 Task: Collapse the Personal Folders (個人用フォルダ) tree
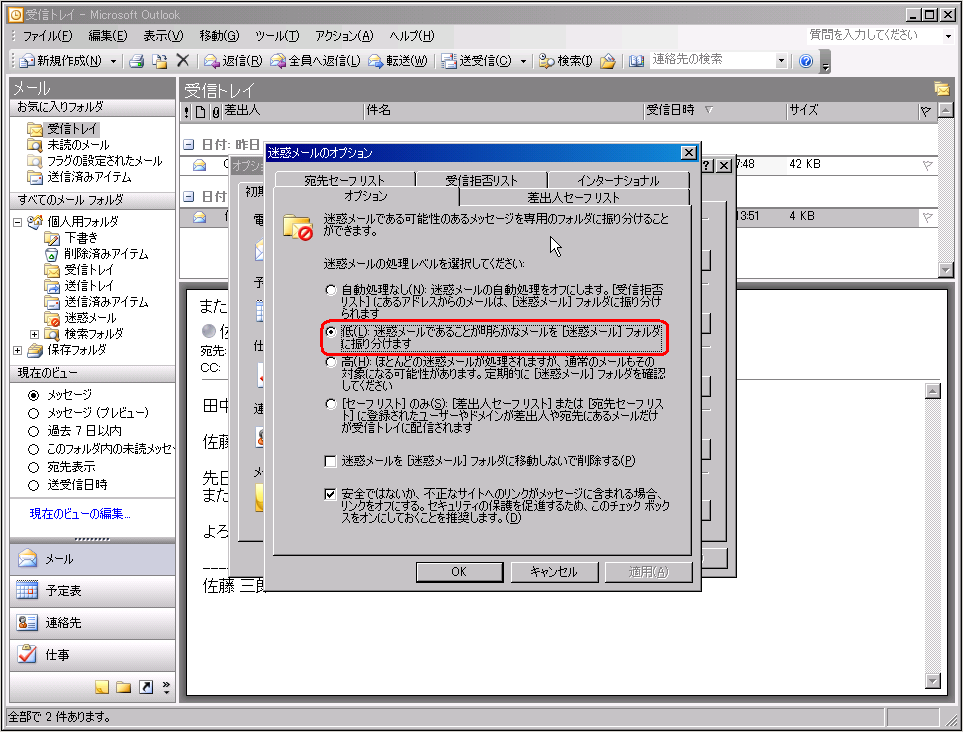[x=17, y=222]
